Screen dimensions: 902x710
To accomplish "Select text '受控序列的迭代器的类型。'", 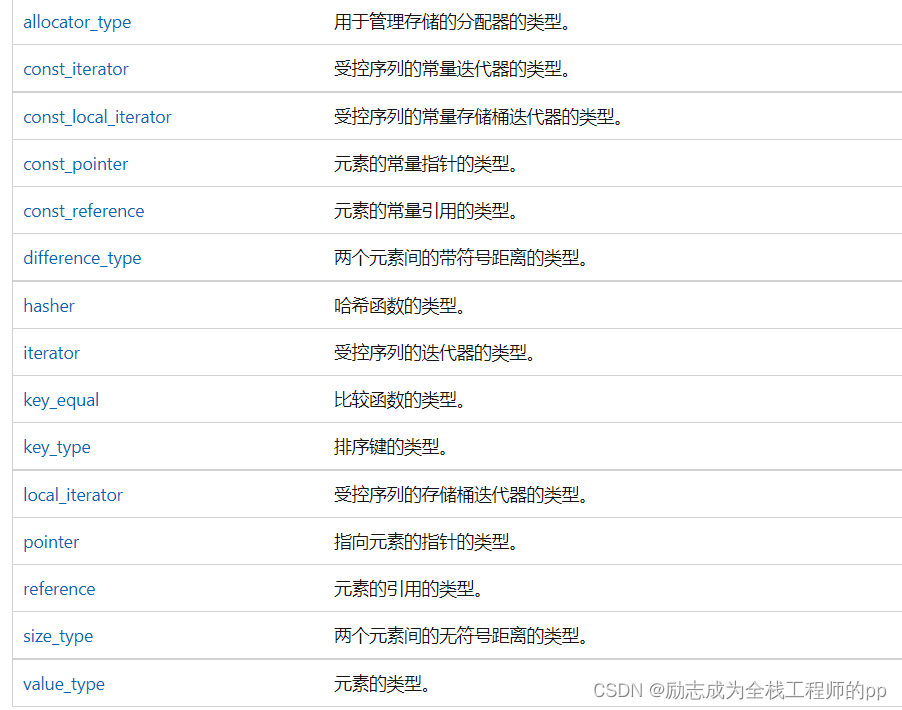I will pos(434,353).
